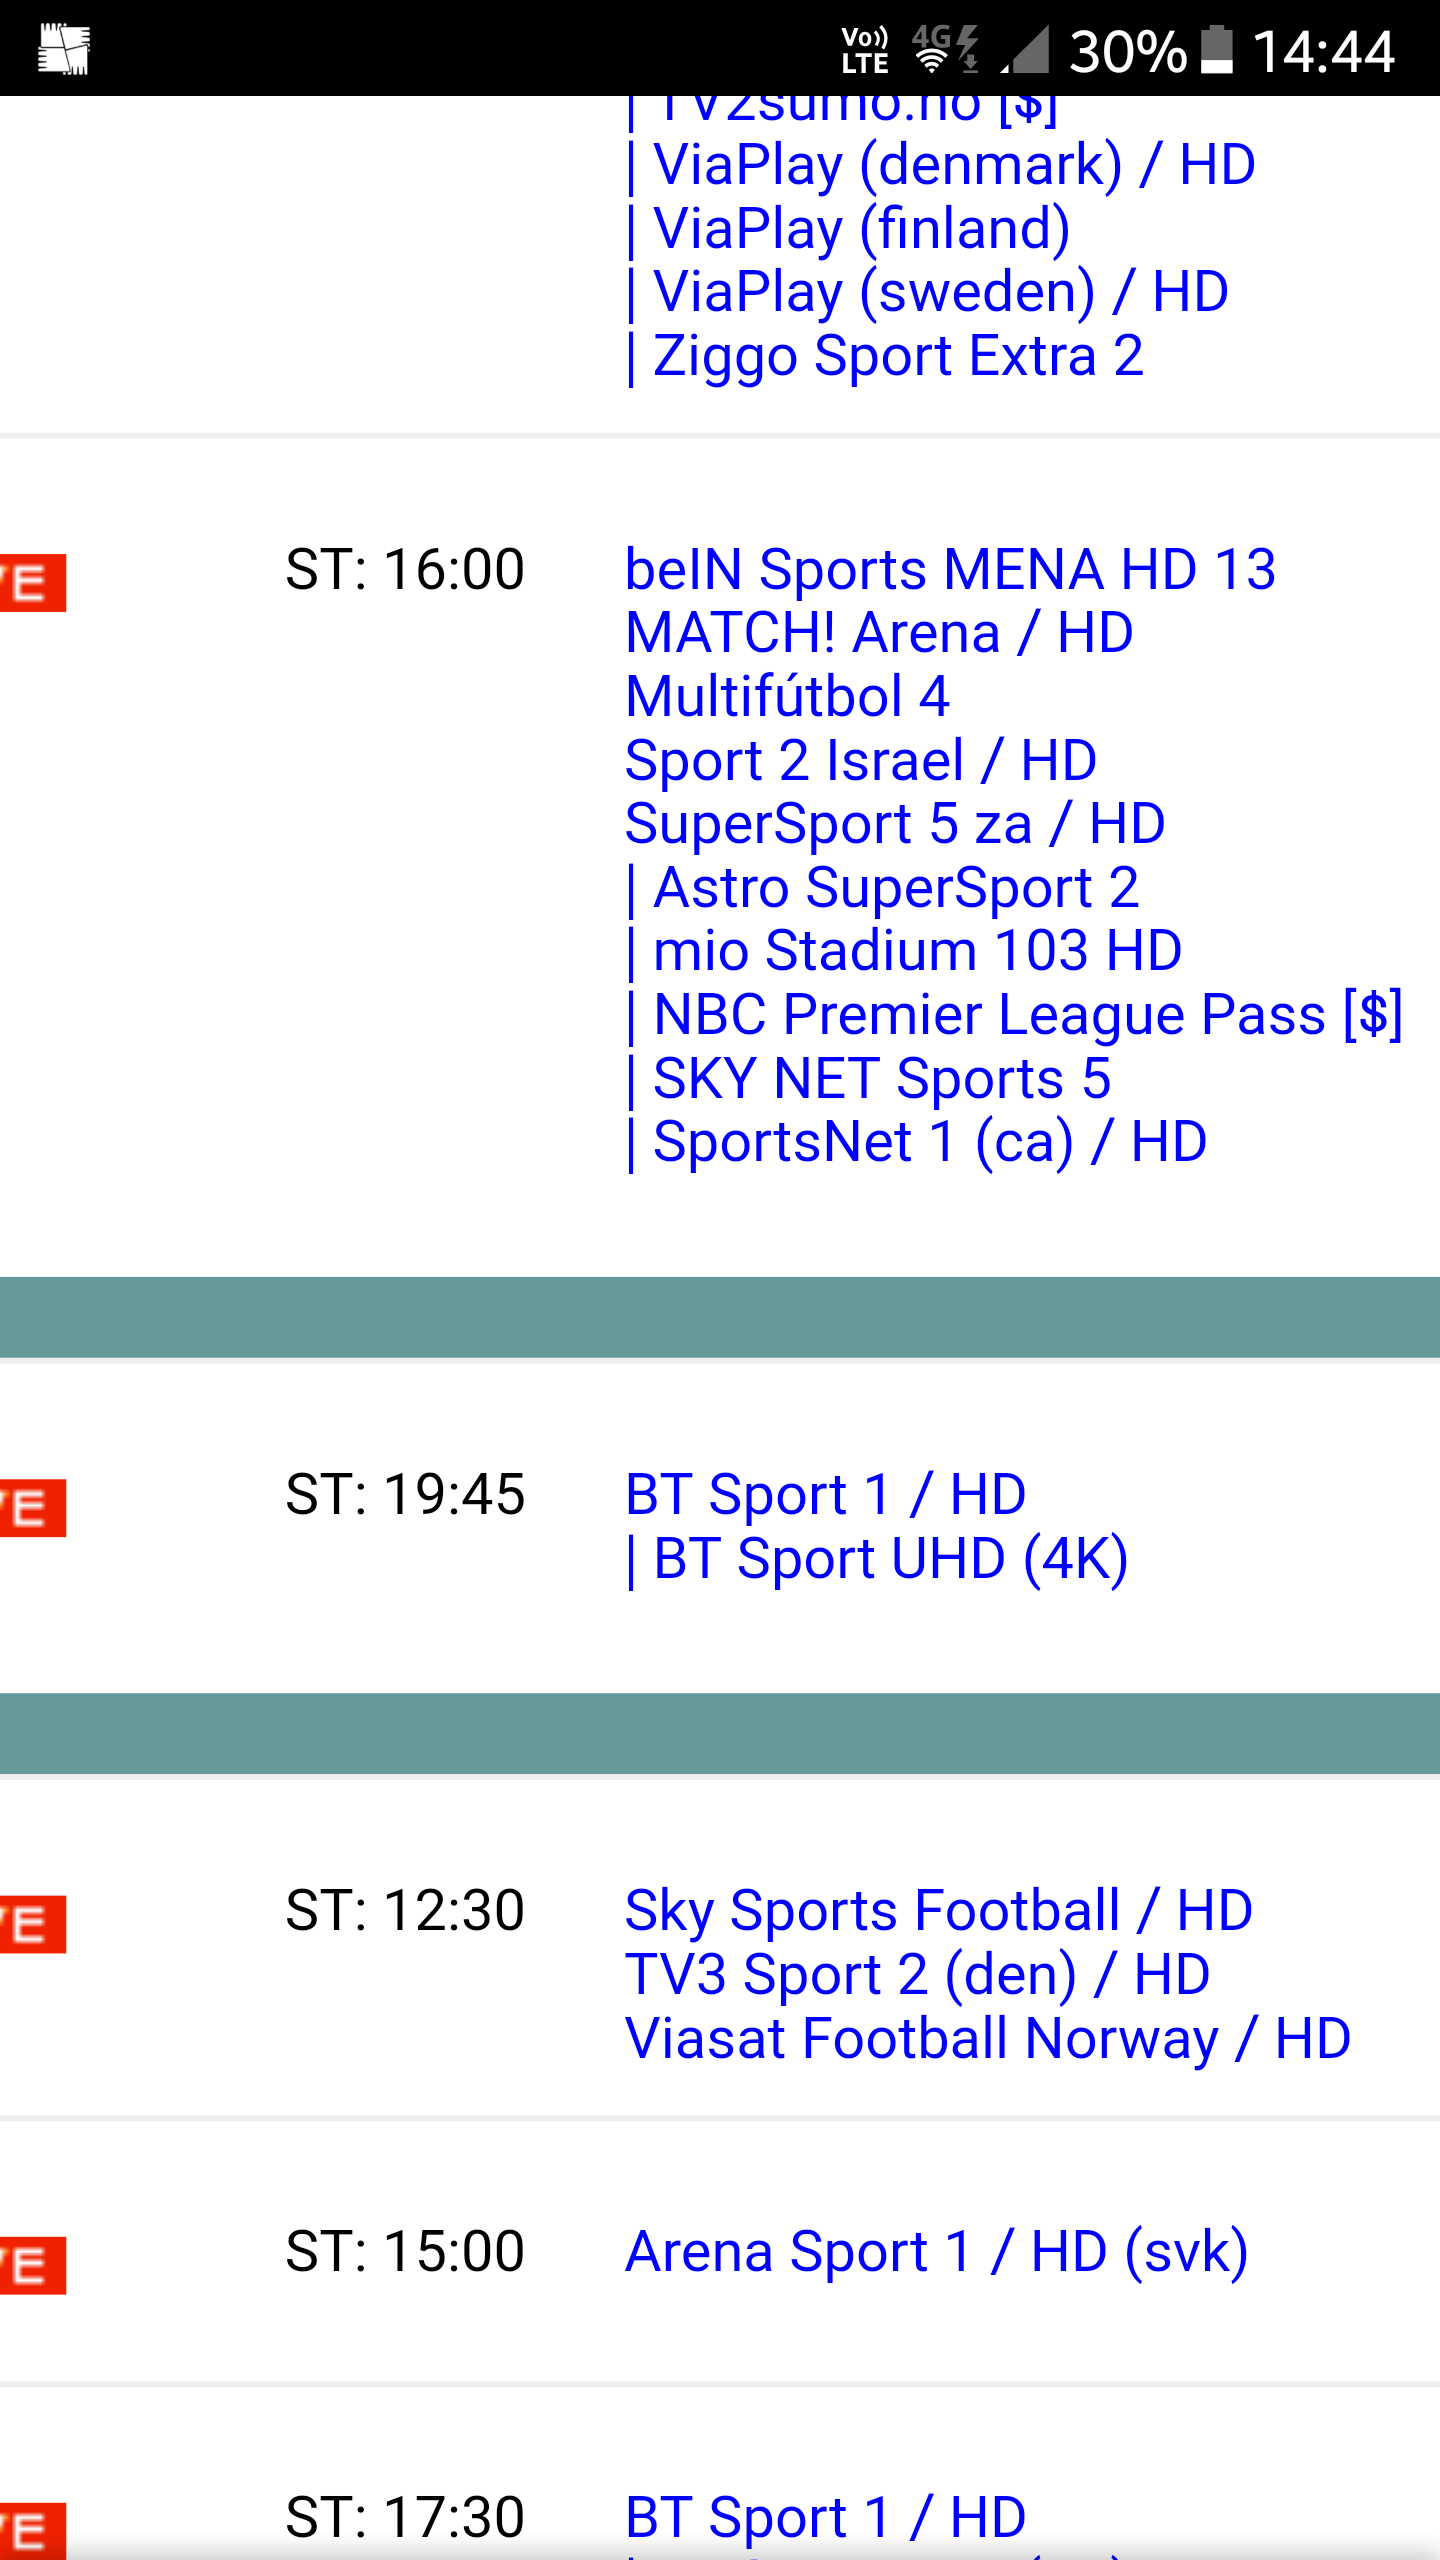Tap the red LIVE badge beside ST: 19:45
This screenshot has width=1440, height=2560.
32,1507
